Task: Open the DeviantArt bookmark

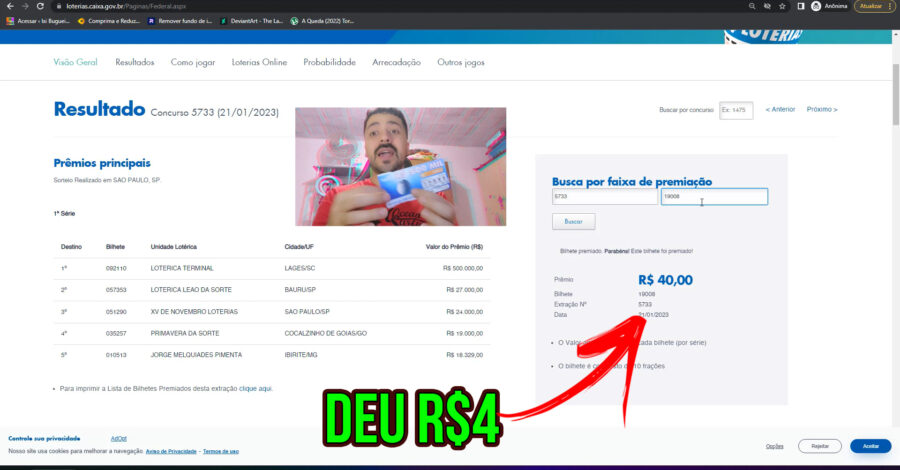Action: pyautogui.click(x=251, y=21)
